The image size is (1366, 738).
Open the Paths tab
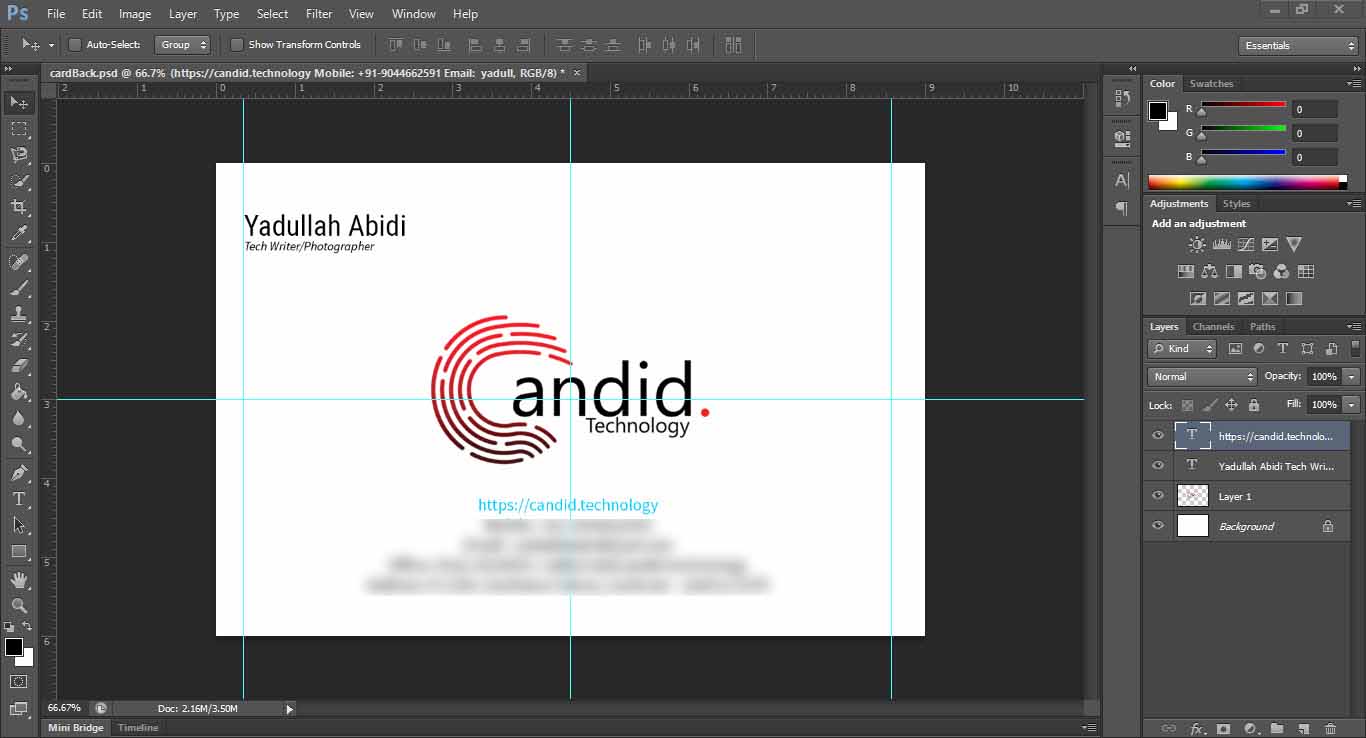pos(1263,327)
